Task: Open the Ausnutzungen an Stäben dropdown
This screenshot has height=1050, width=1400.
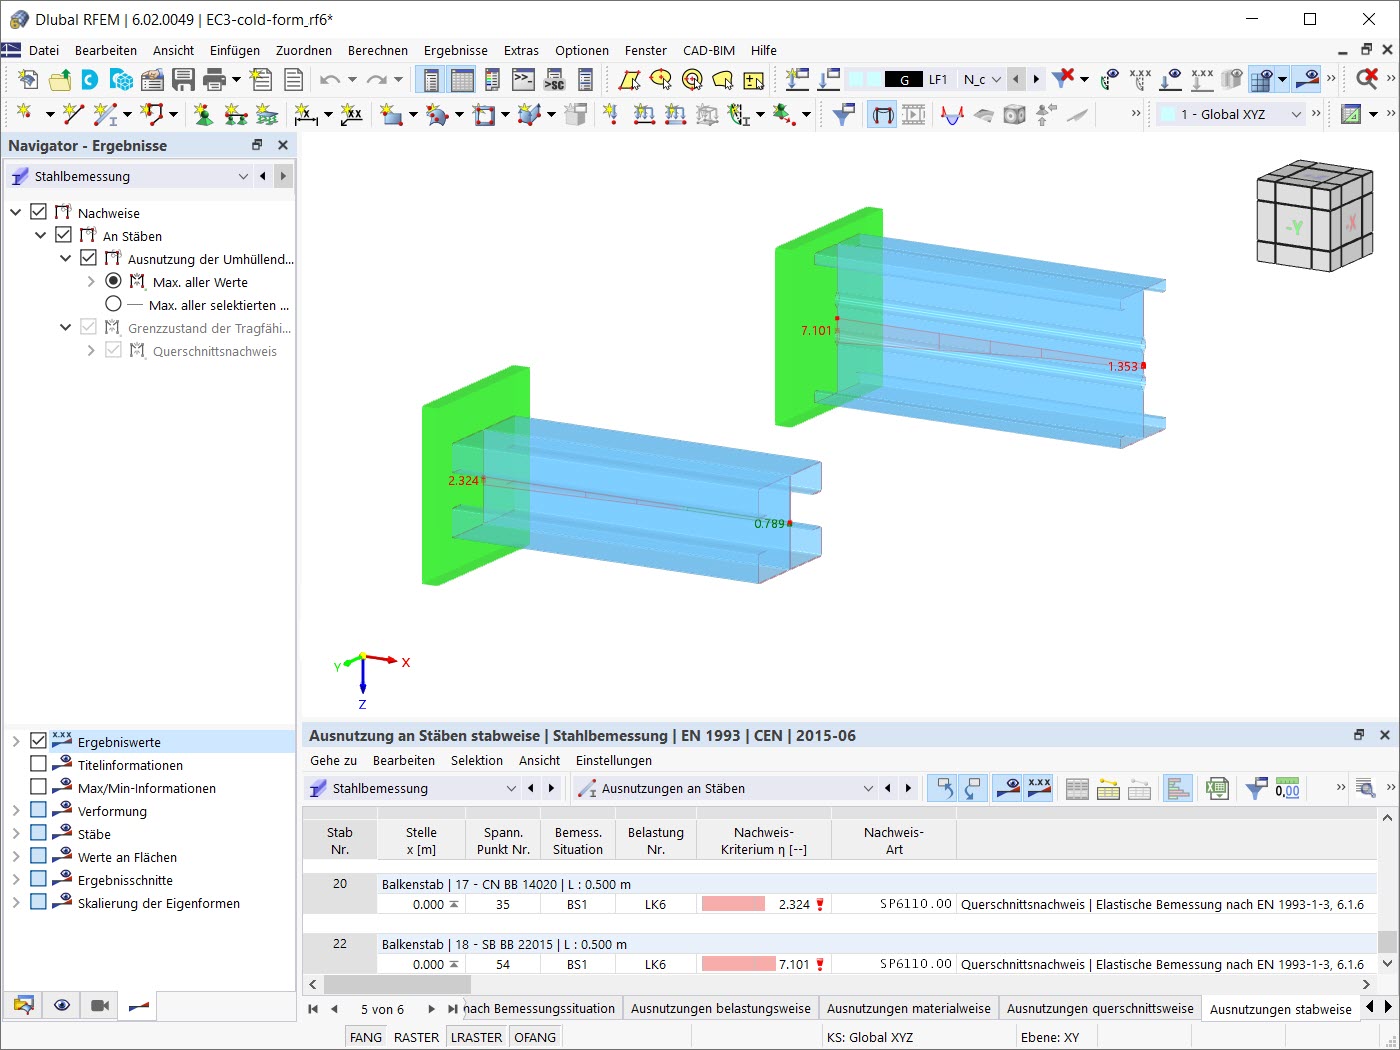Action: (867, 789)
